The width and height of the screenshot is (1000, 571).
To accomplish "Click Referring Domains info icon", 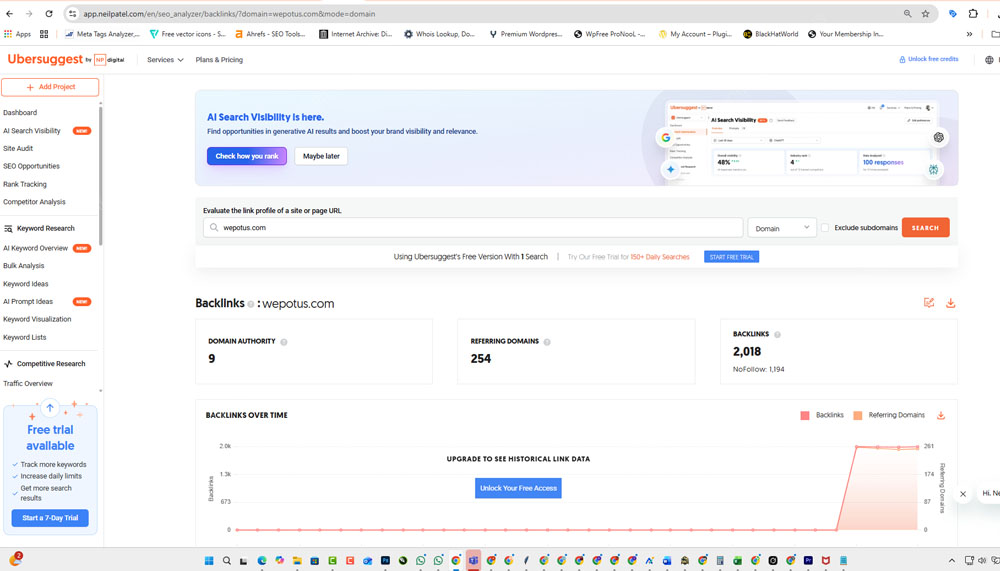I will (x=547, y=342).
